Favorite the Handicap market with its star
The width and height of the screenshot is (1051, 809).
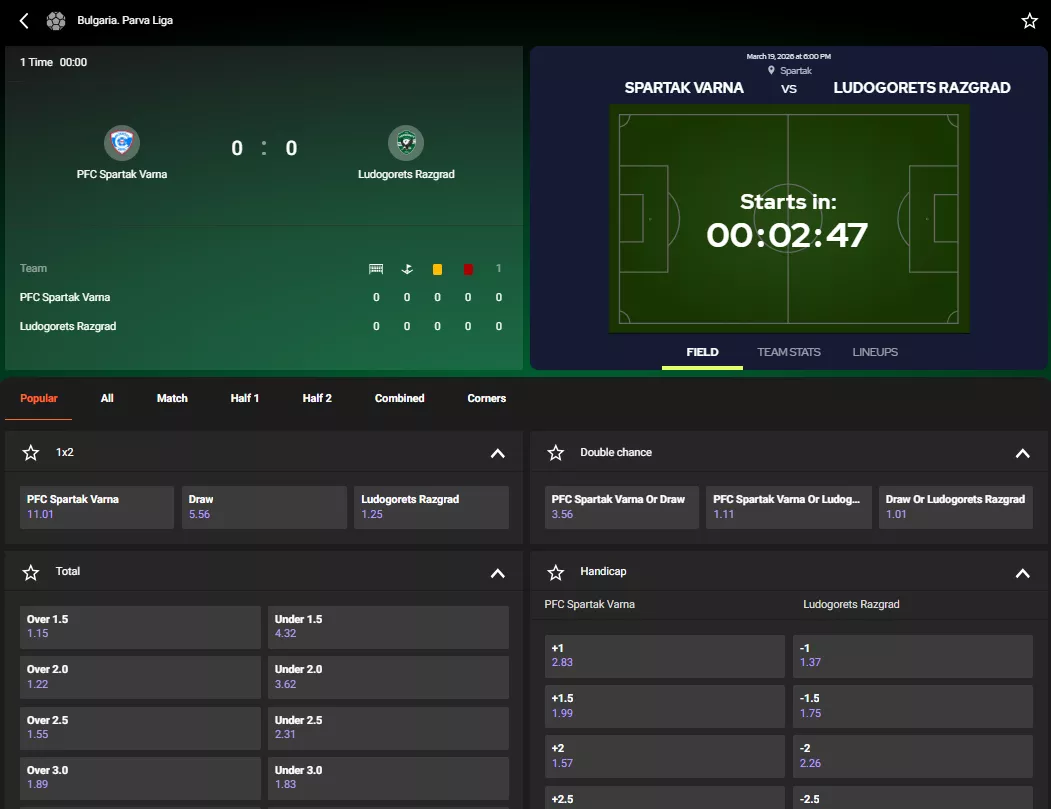[x=556, y=572]
